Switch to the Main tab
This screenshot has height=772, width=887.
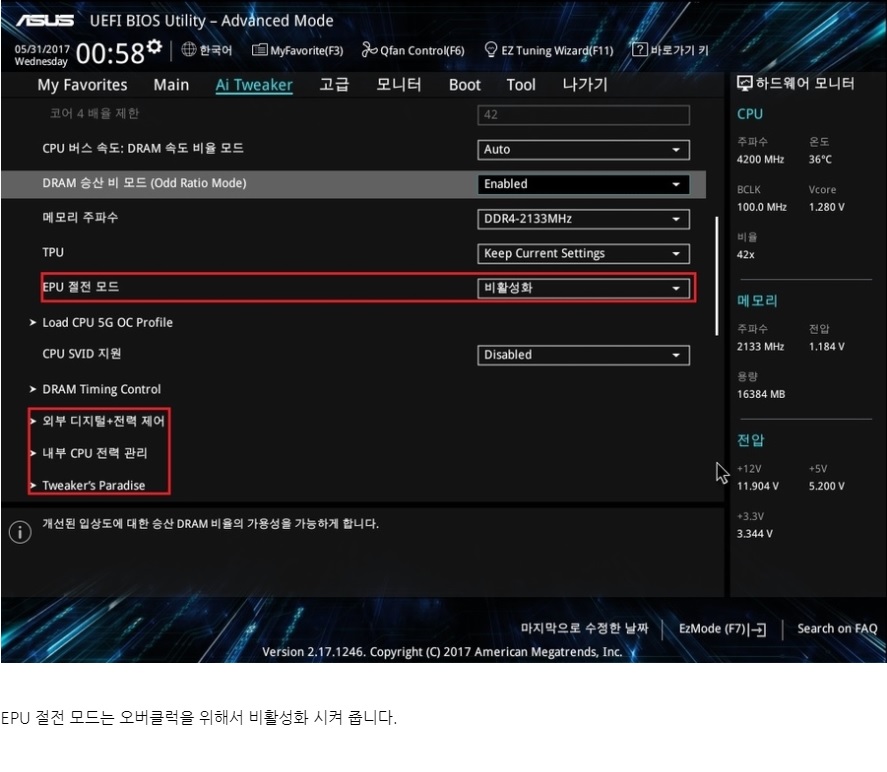(x=171, y=85)
